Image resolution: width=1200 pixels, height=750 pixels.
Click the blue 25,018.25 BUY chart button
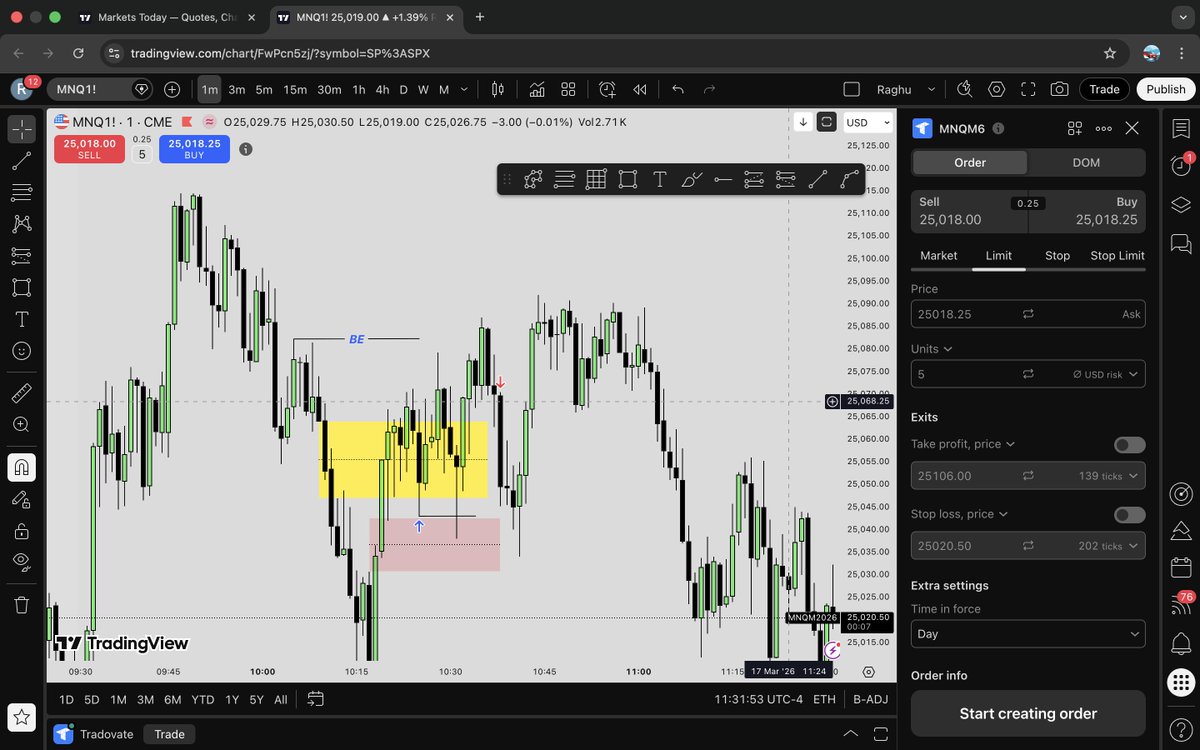coord(194,149)
